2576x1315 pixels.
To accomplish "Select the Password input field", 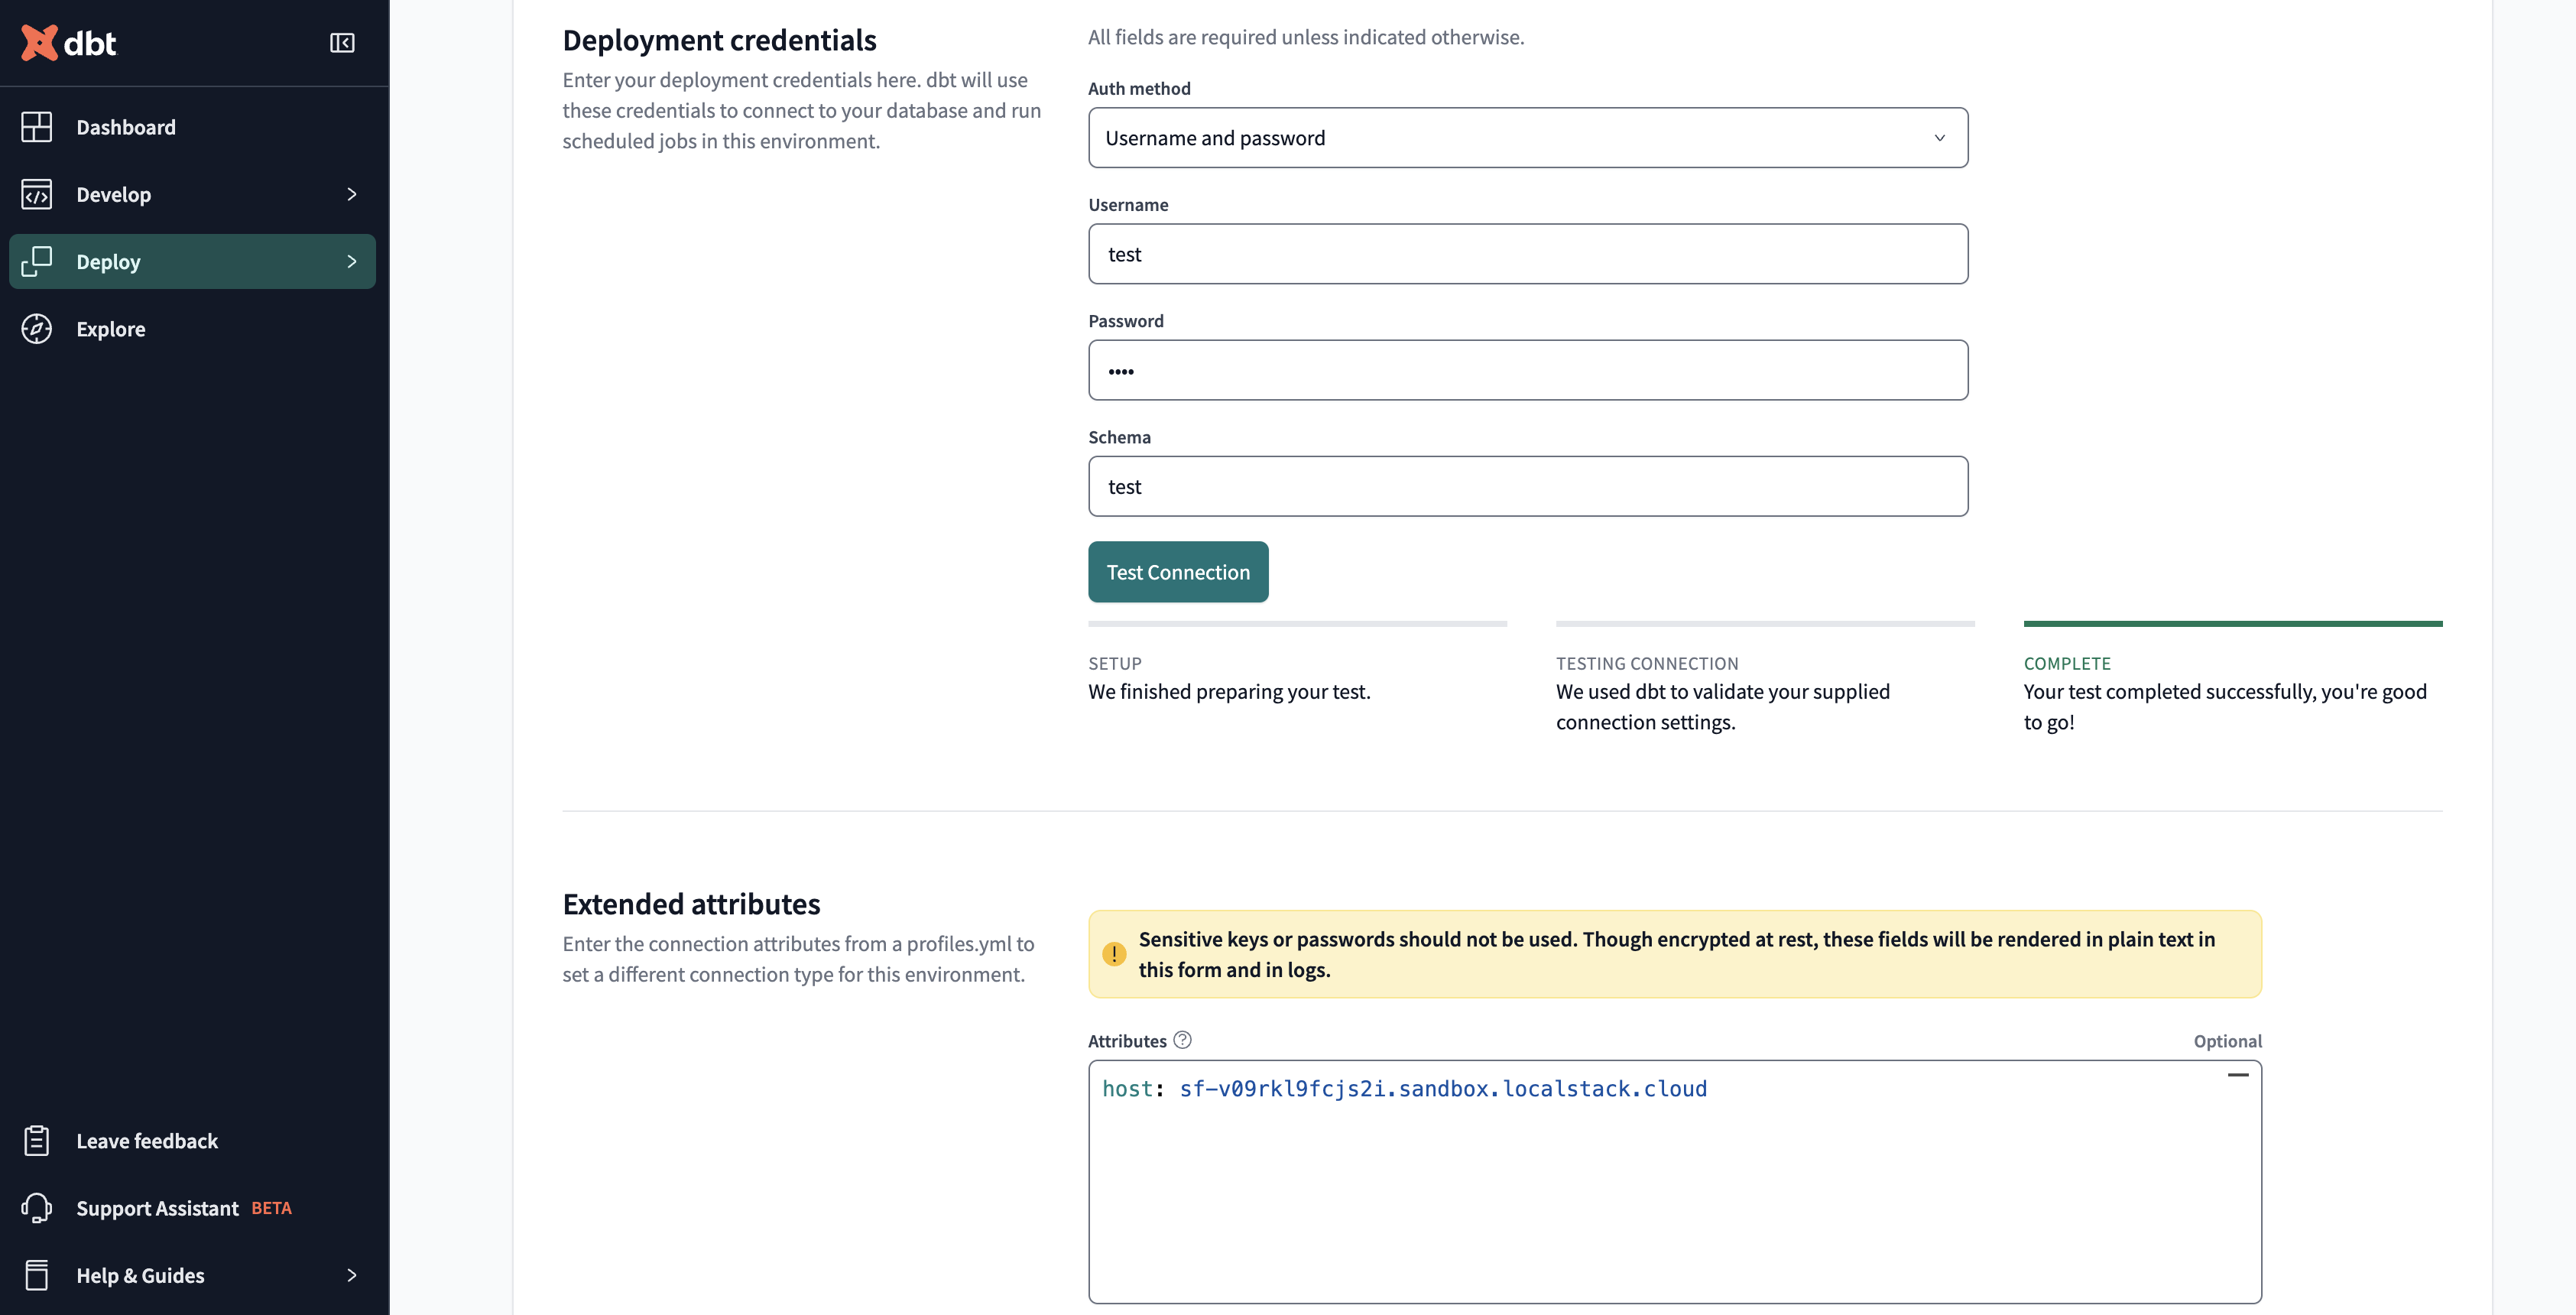I will [1526, 369].
